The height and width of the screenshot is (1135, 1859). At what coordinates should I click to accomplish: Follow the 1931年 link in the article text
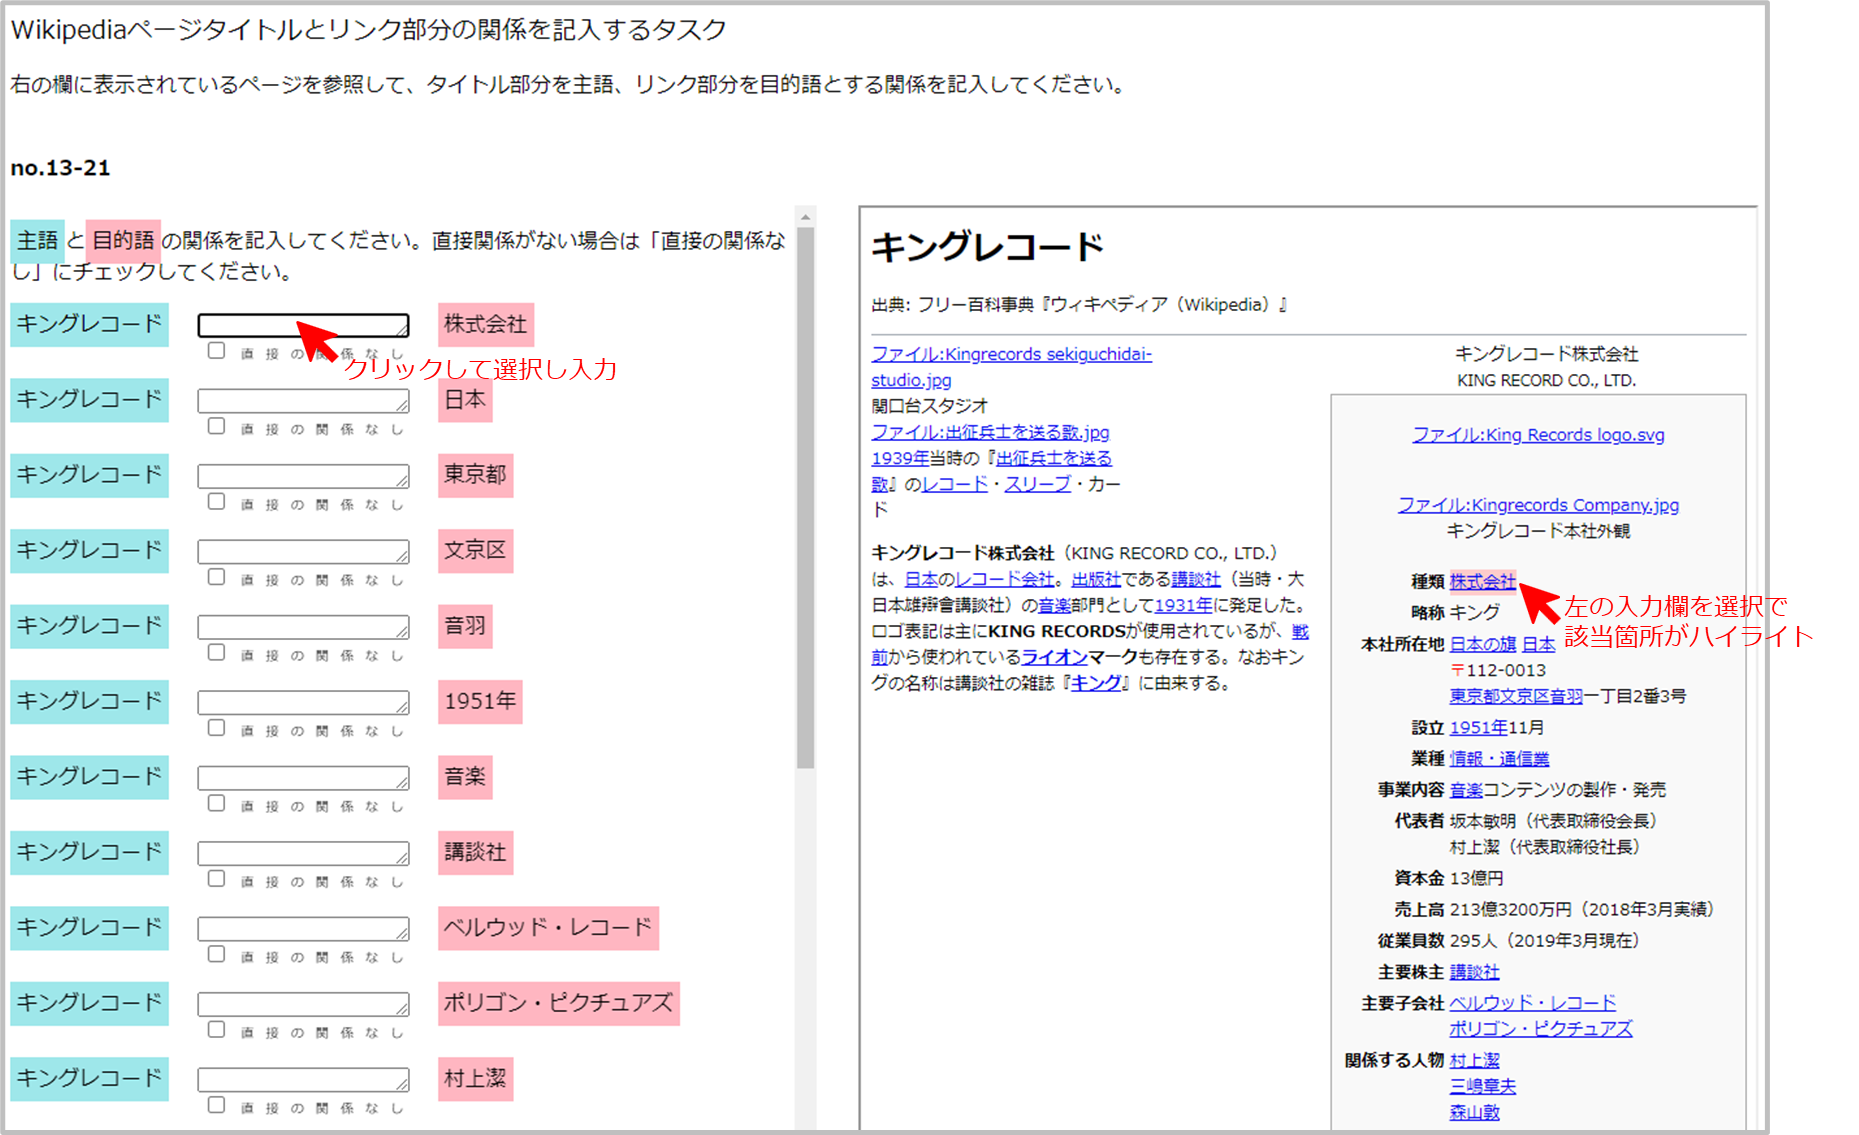(1181, 606)
